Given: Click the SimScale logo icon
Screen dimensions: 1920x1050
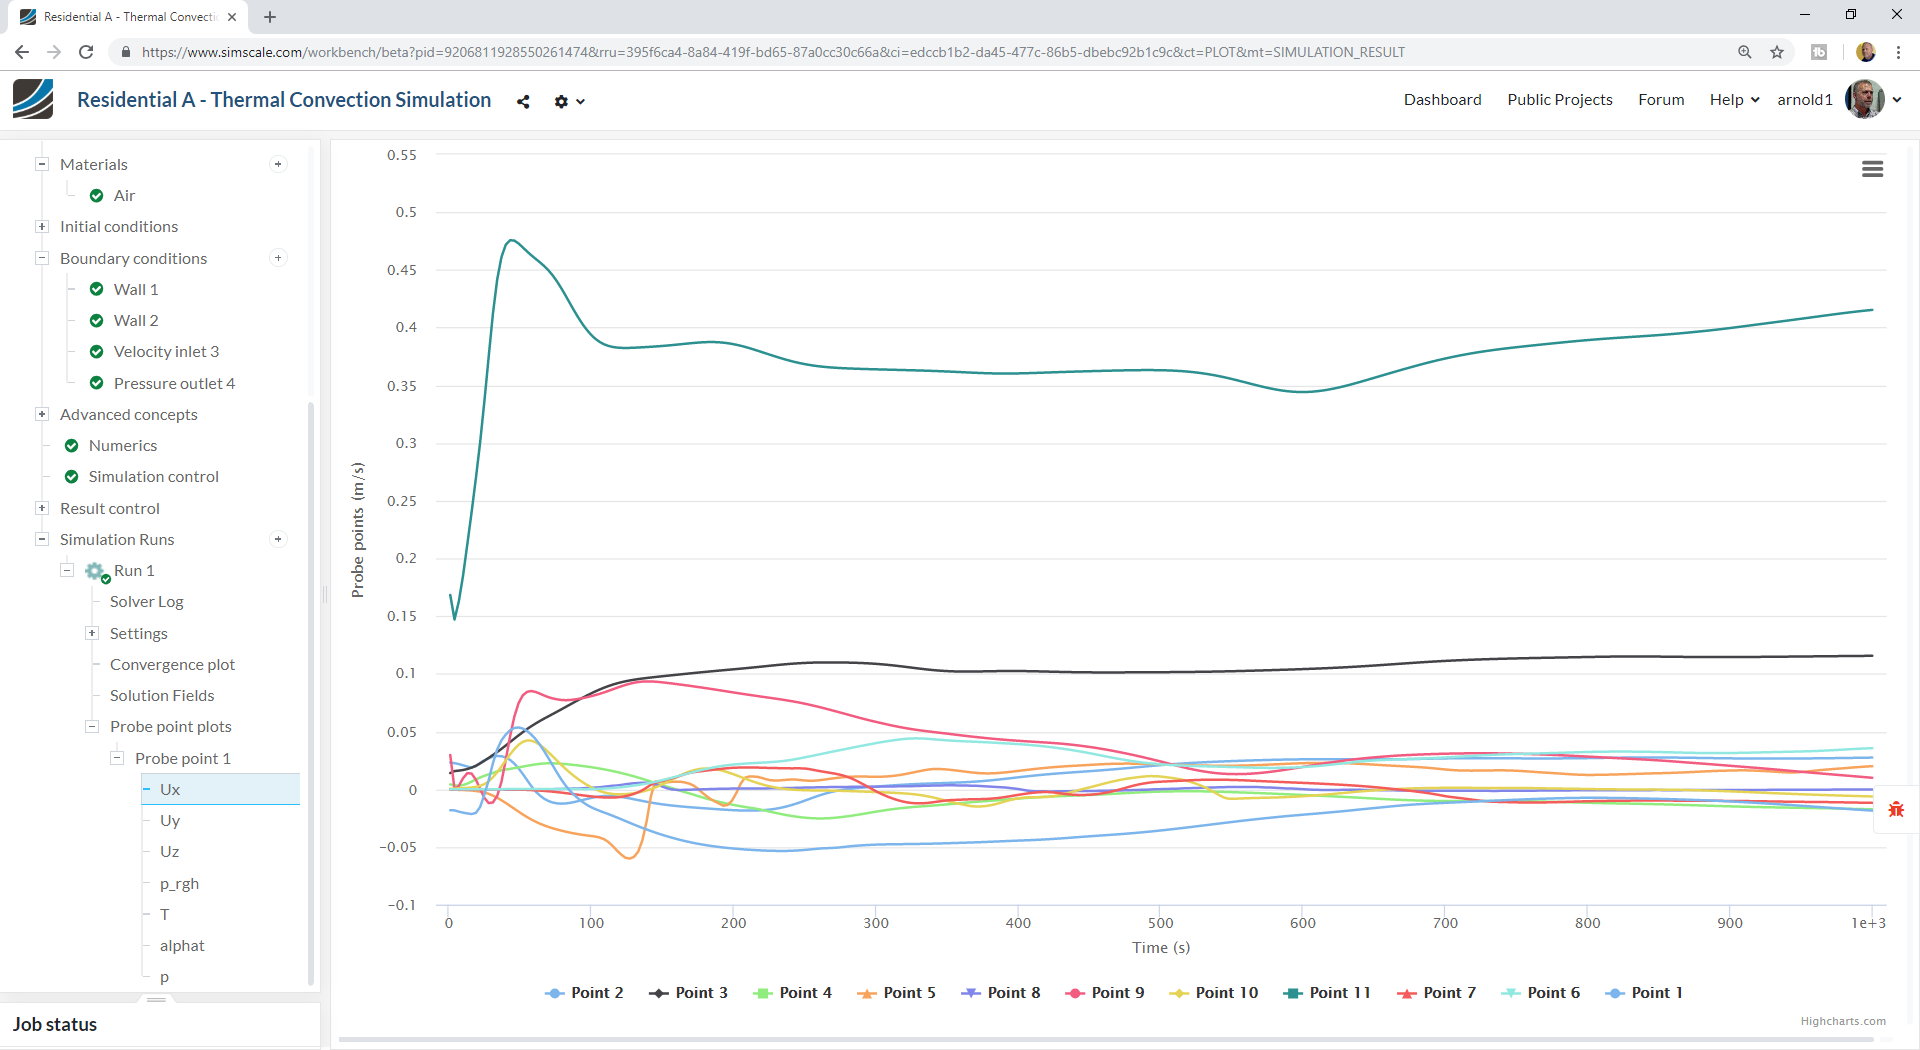Looking at the screenshot, I should 33,100.
